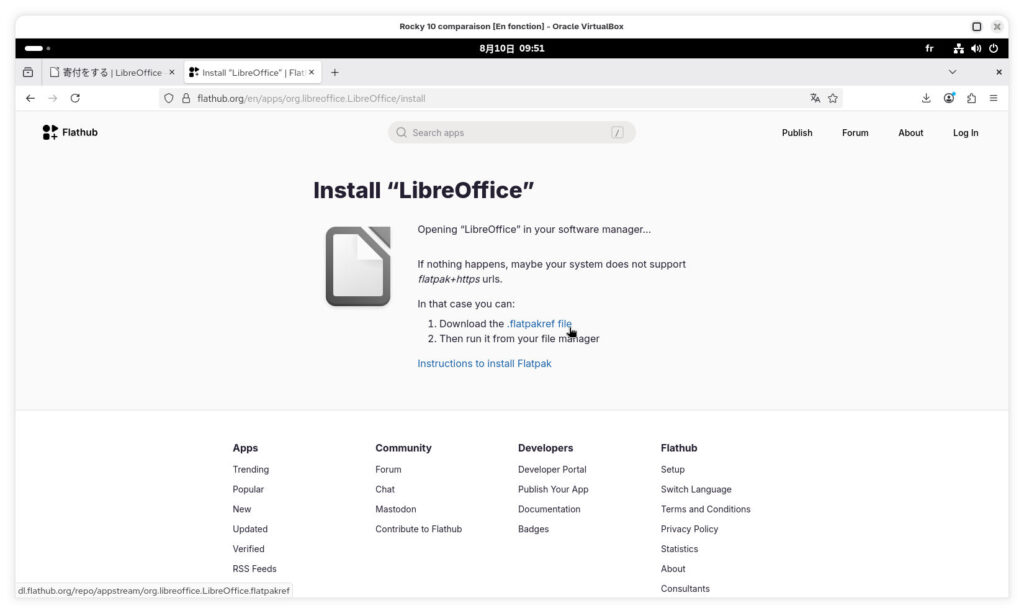This screenshot has height=613, width=1024.
Task: Open About under Flathub footer column
Action: coord(673,569)
